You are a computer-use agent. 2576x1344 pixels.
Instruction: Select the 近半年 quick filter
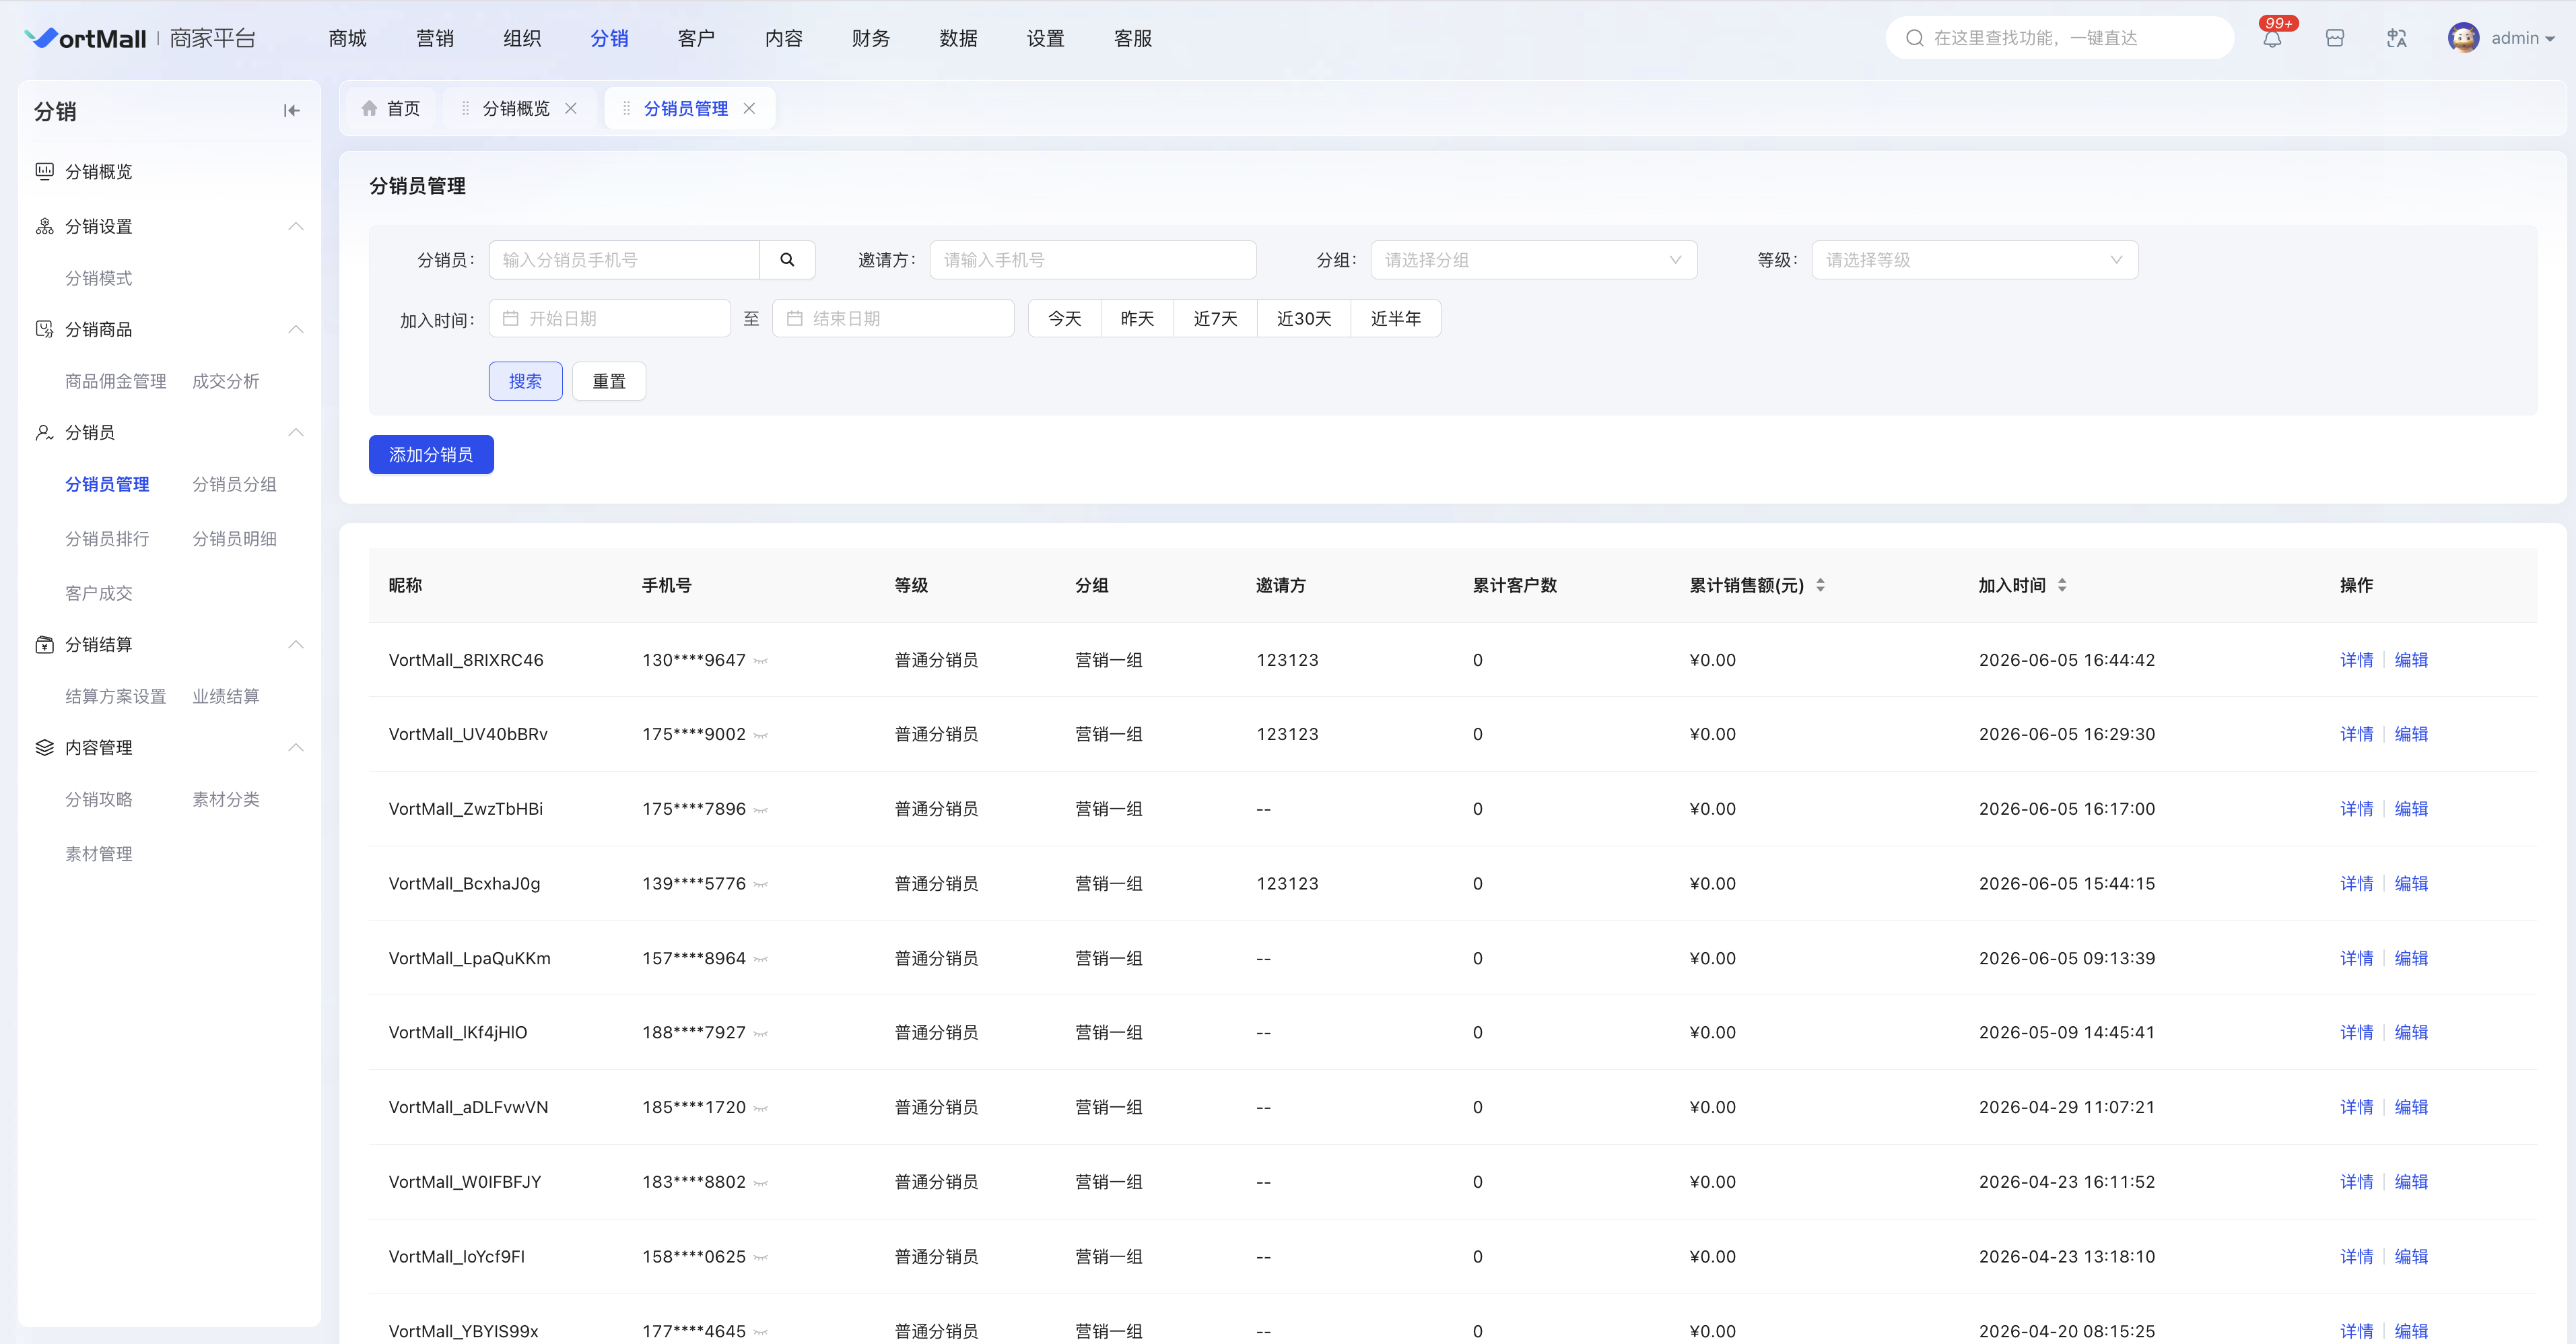tap(1396, 318)
